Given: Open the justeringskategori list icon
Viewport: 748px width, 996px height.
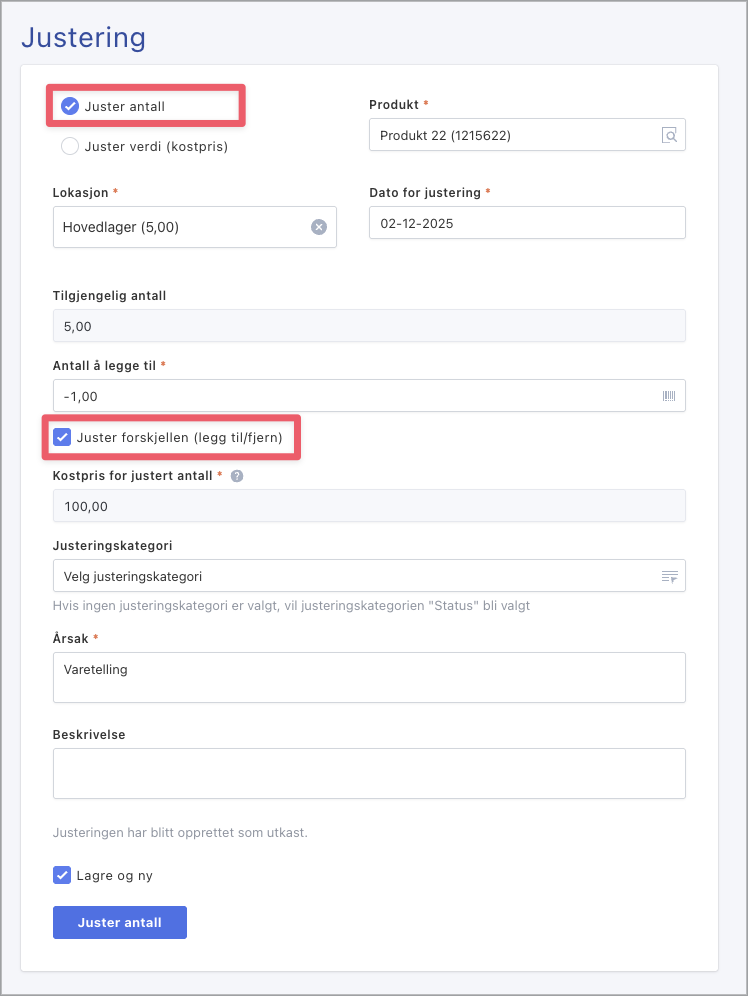Looking at the screenshot, I should [669, 576].
